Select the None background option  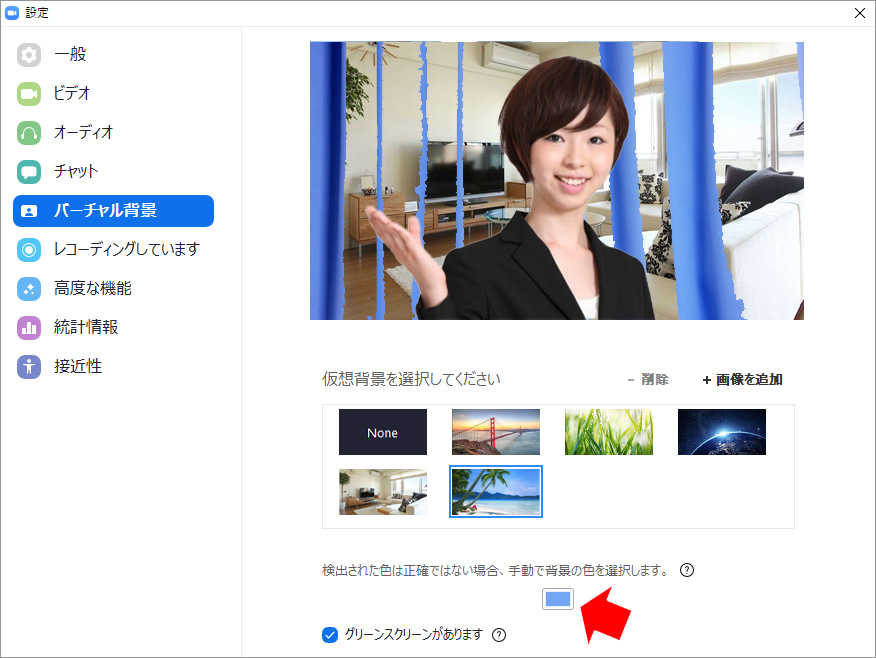[383, 432]
